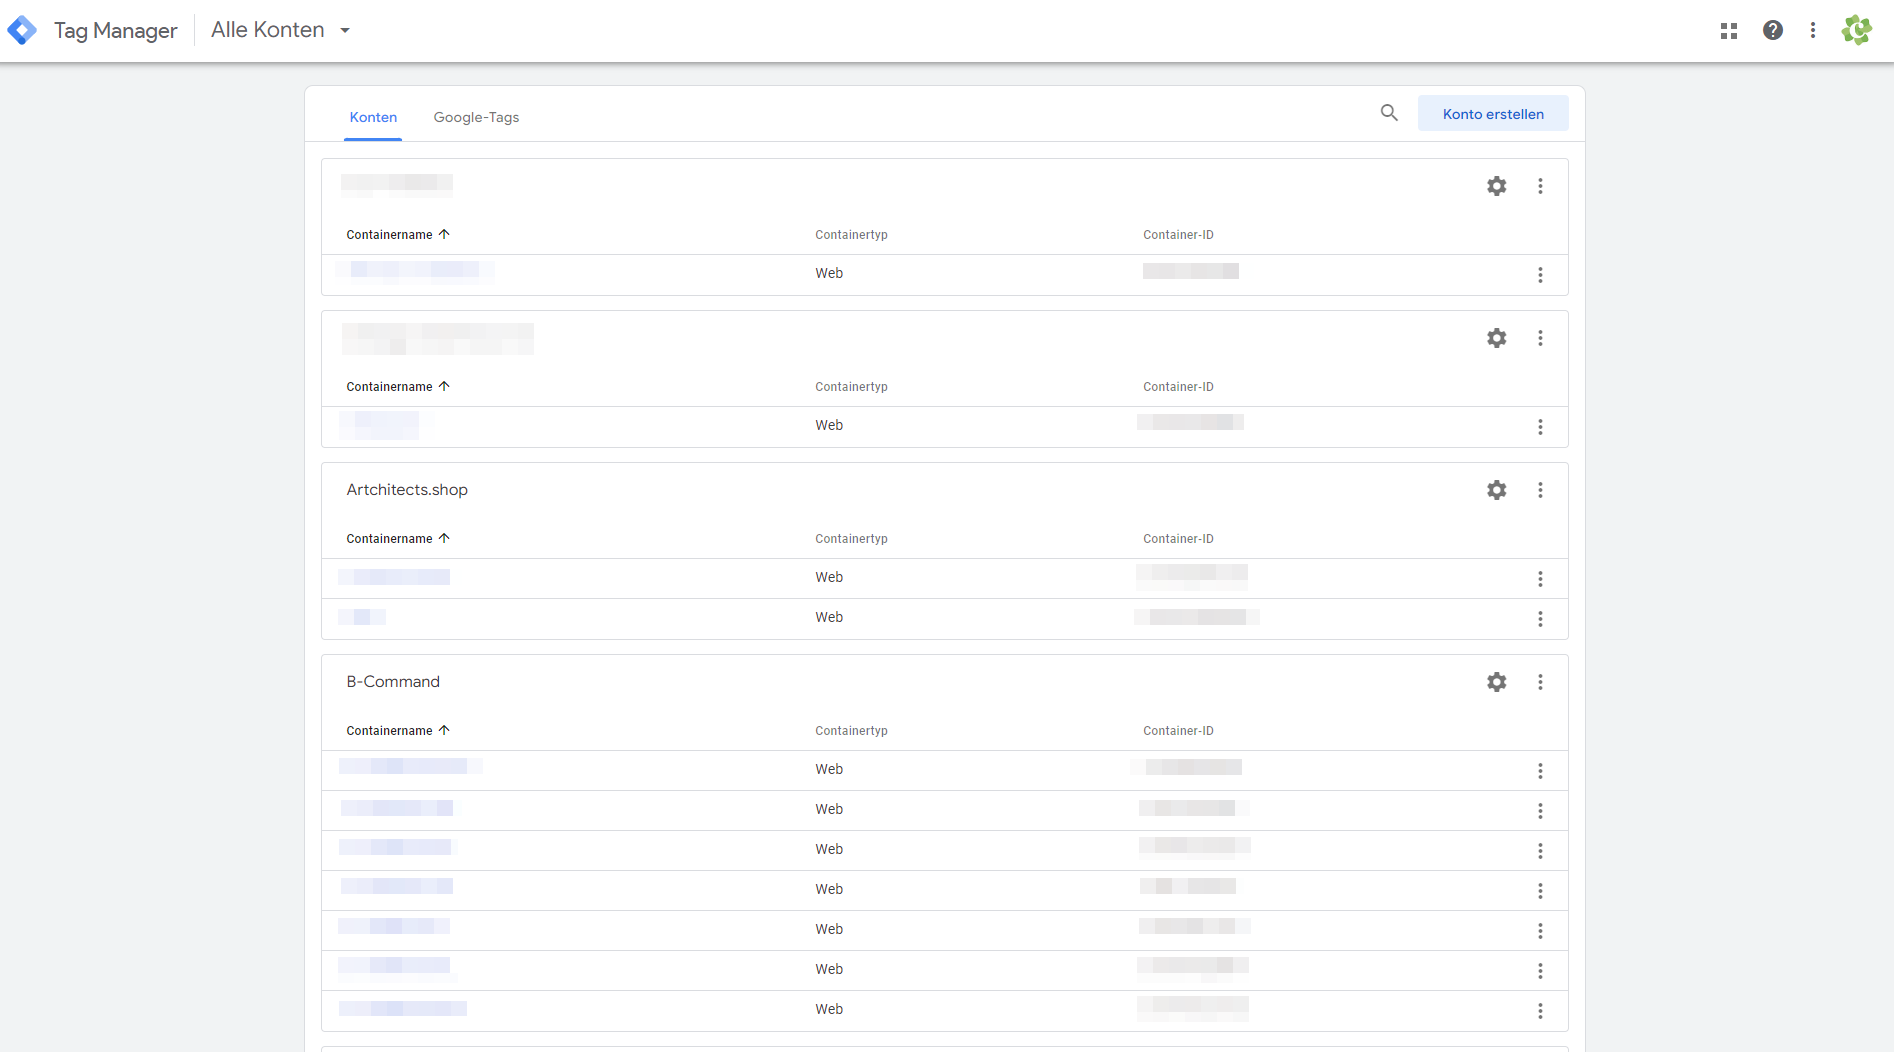Click Containertyp header in Artchitects.shop table

[x=851, y=539]
